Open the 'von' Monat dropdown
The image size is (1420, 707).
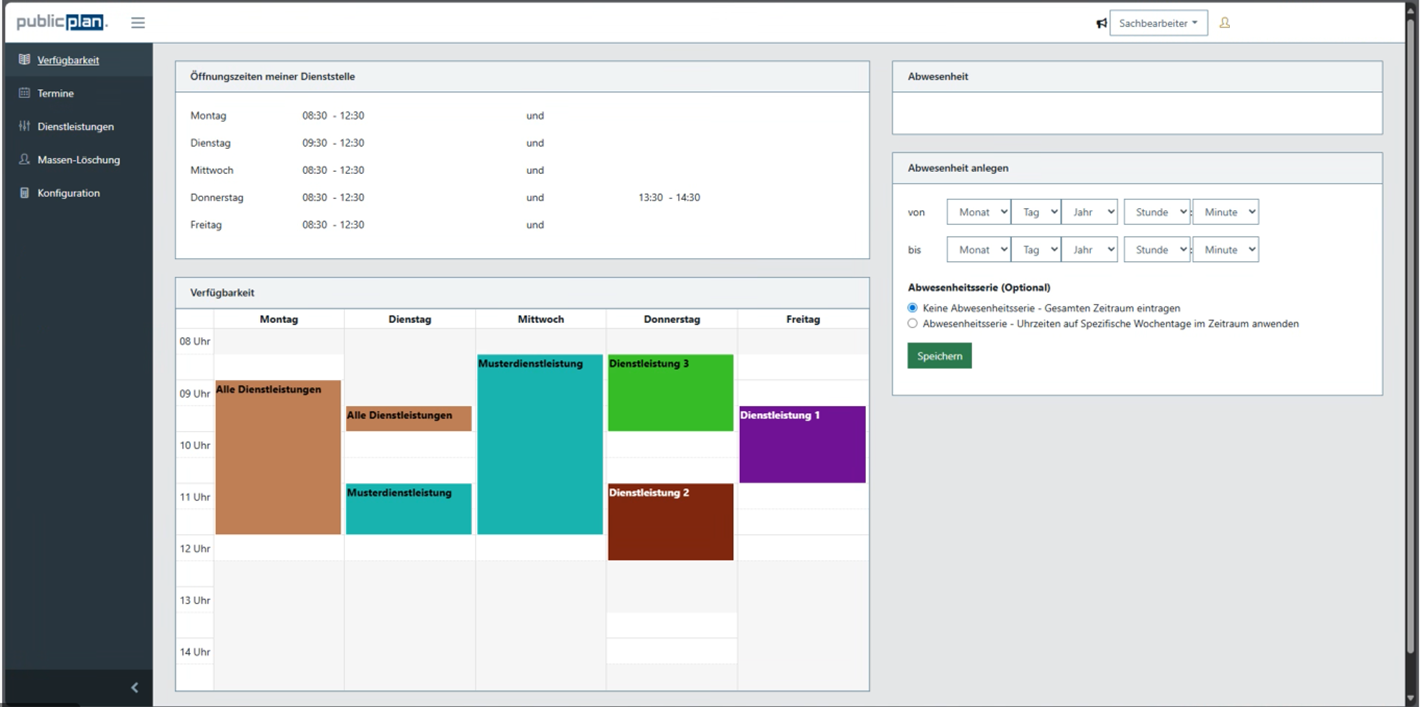click(x=978, y=212)
